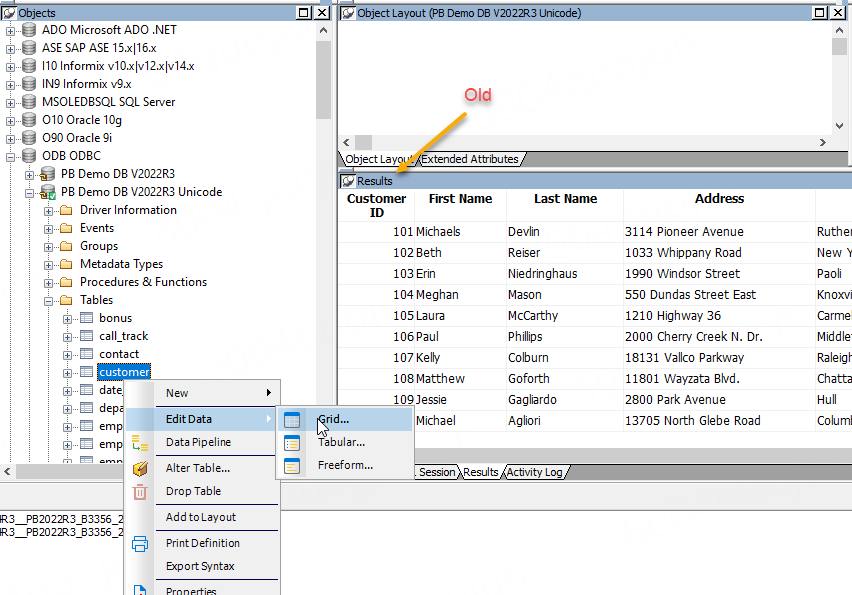Image resolution: width=852 pixels, height=595 pixels.
Task: Switch to the Extended Attributes tab
Action: coord(470,159)
